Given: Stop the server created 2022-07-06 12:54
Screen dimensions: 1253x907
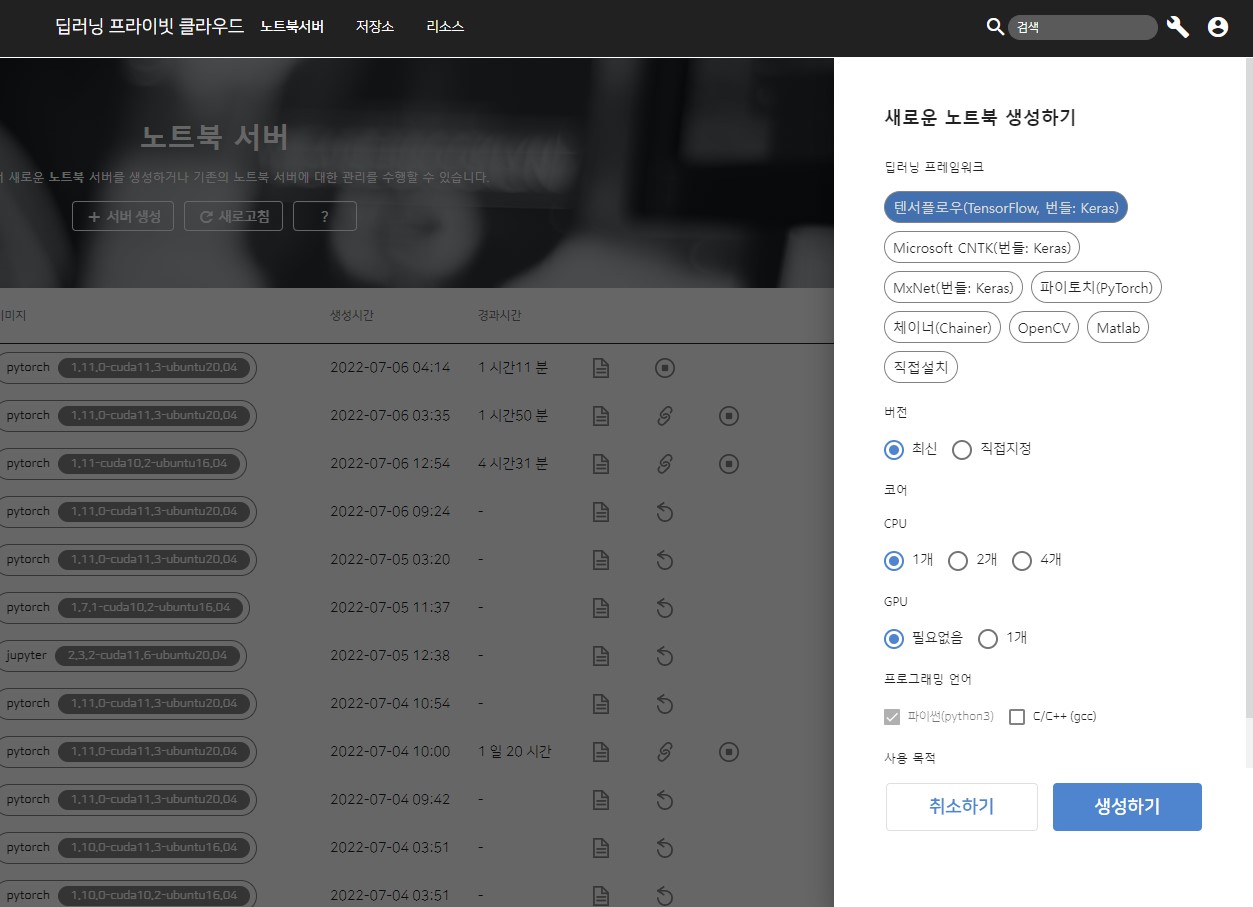Looking at the screenshot, I should click(729, 463).
